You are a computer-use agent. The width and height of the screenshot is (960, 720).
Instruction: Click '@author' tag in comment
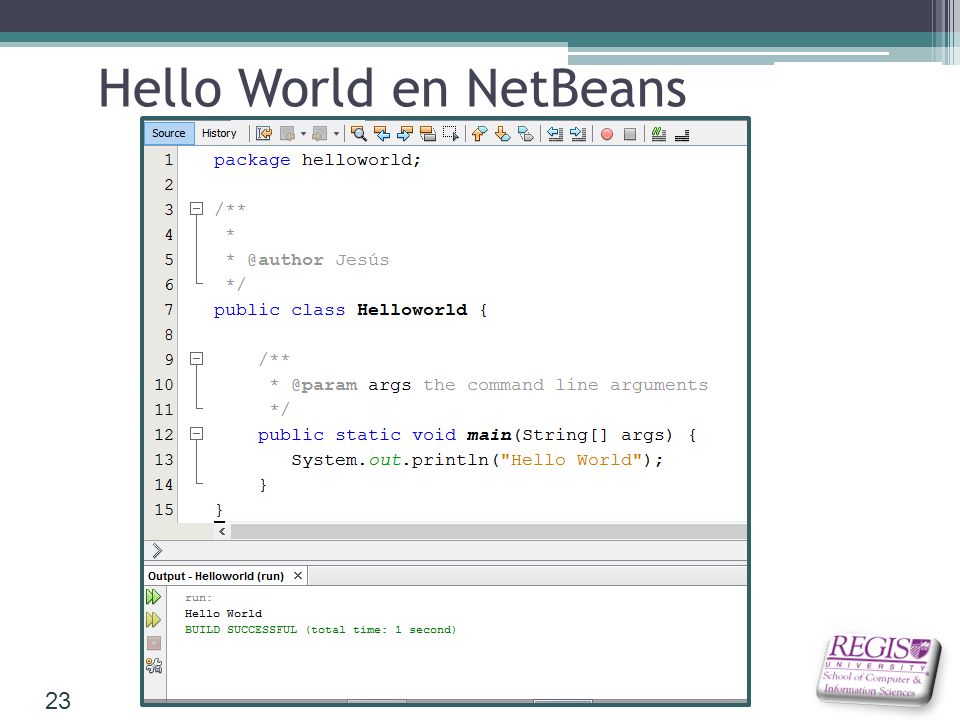[x=285, y=260]
